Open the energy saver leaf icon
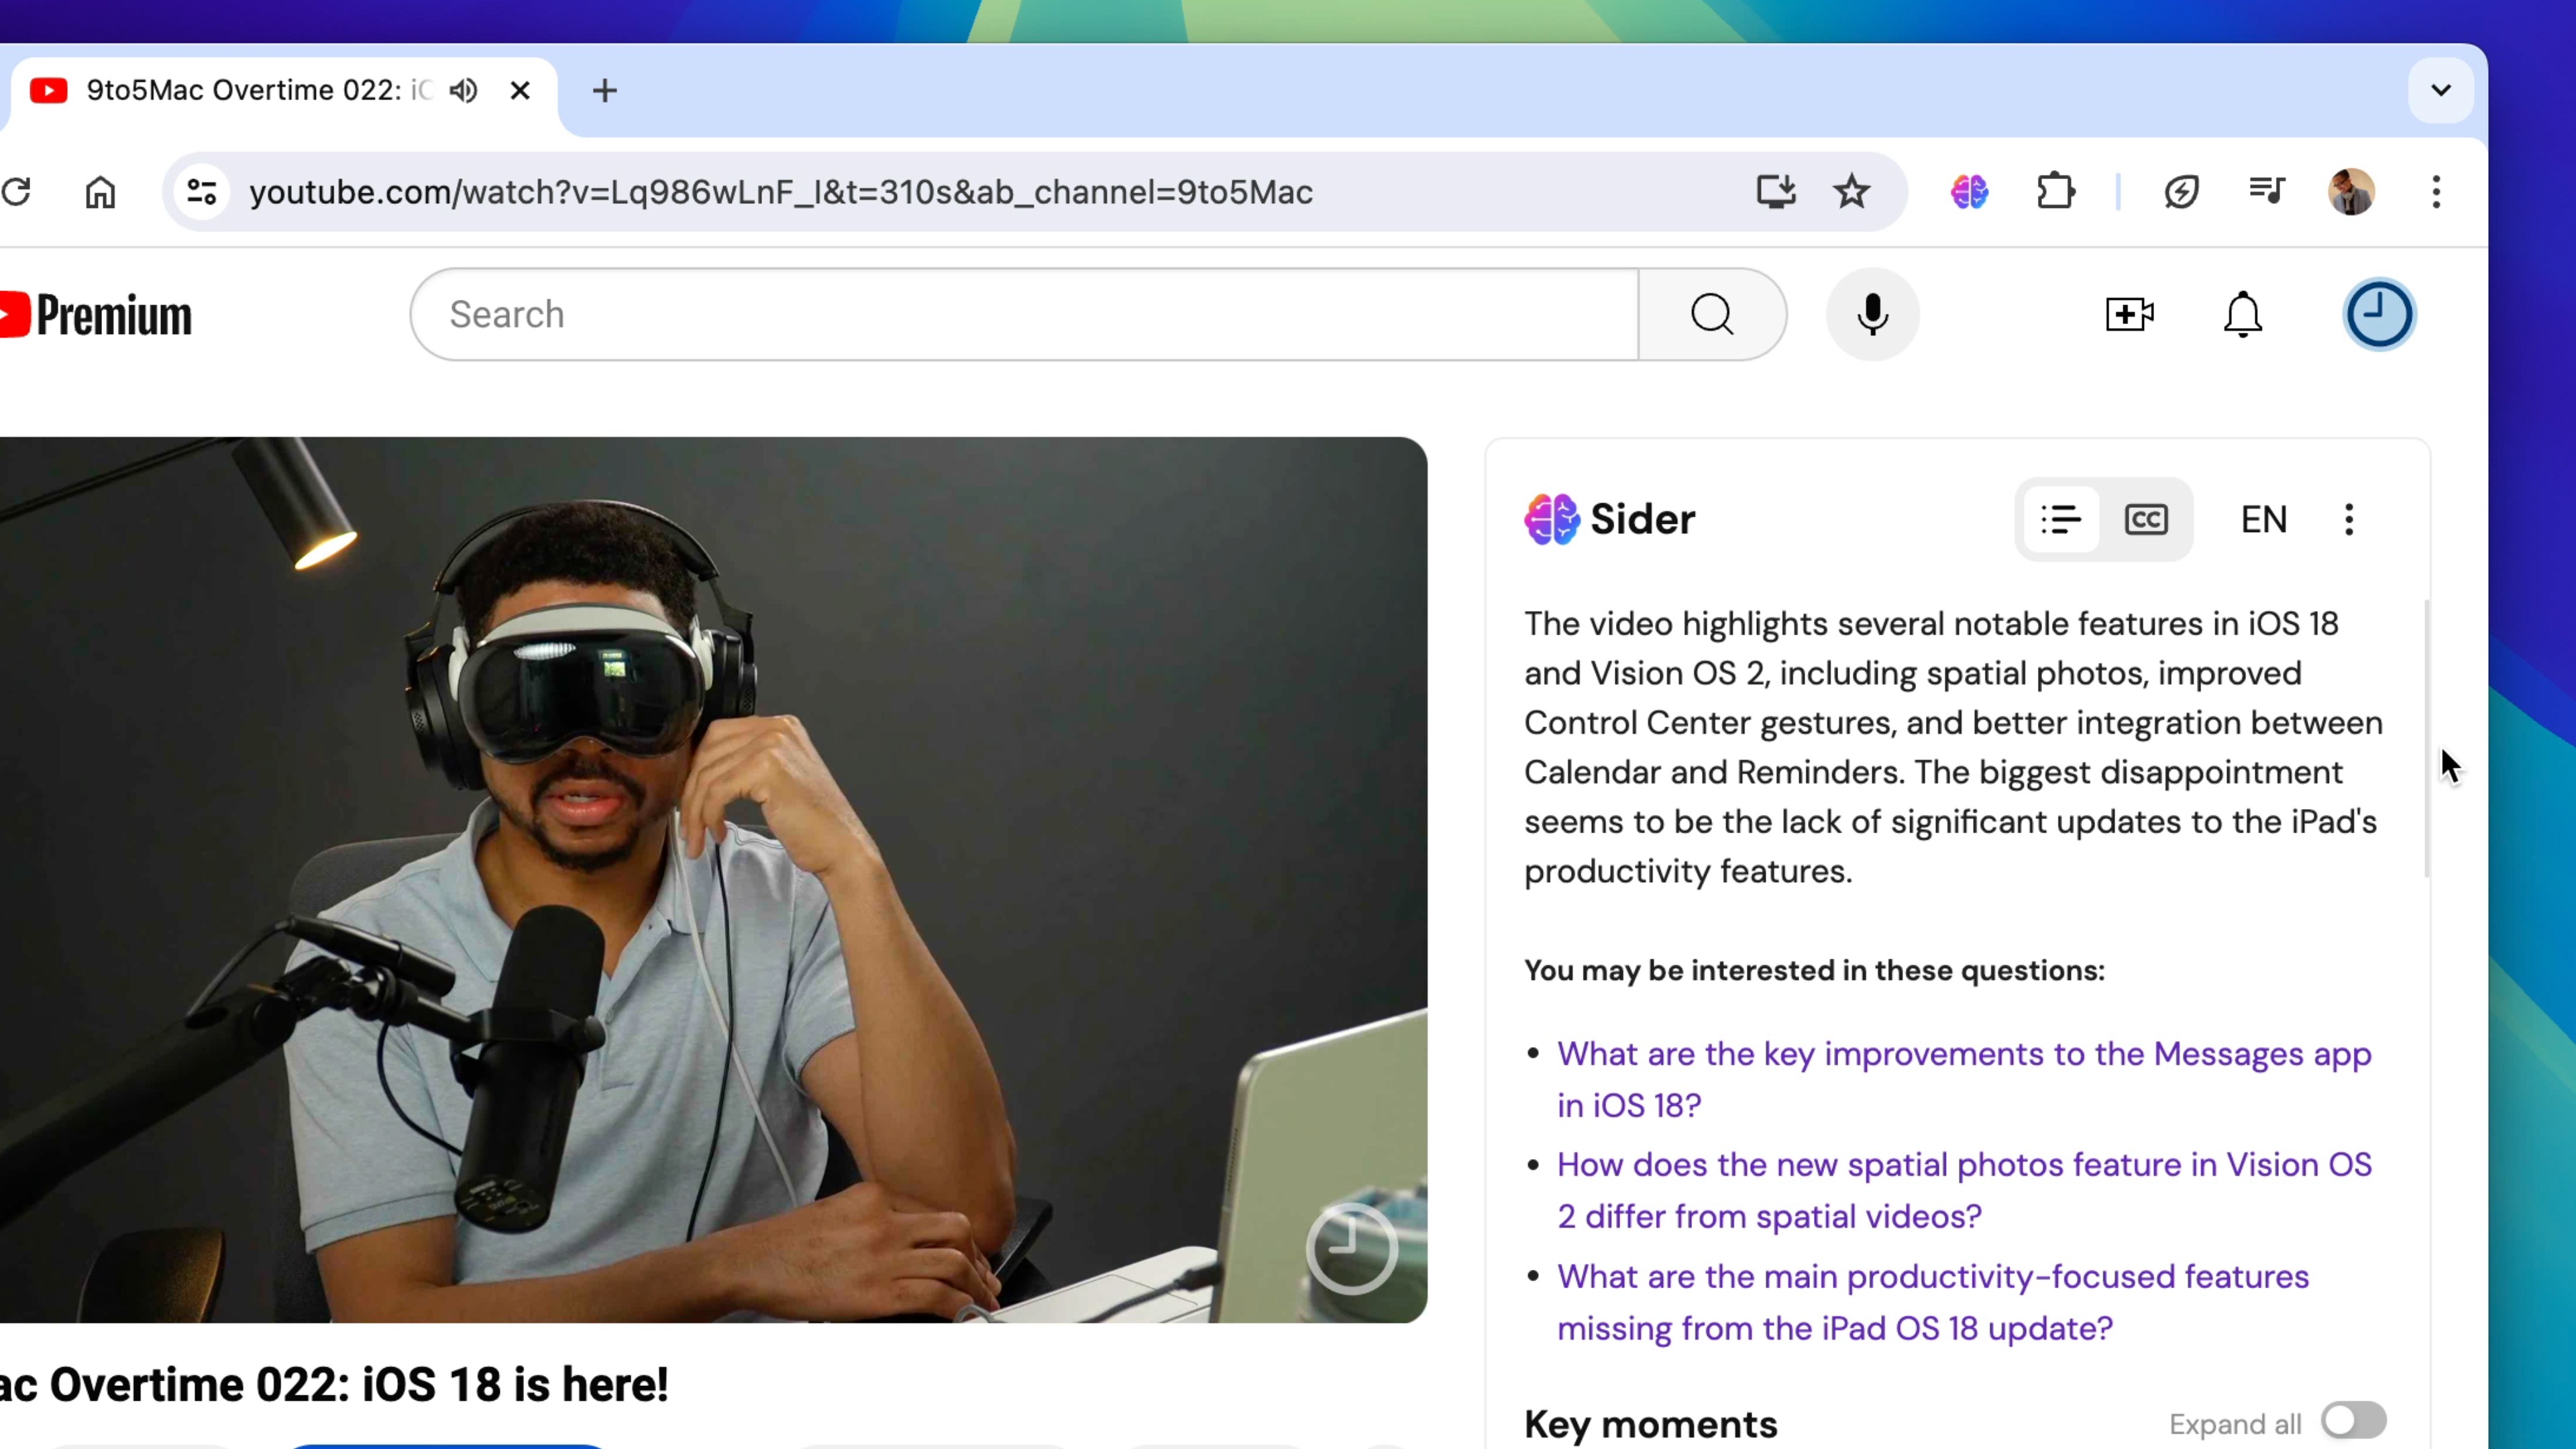Image resolution: width=2576 pixels, height=1449 pixels. (2182, 192)
